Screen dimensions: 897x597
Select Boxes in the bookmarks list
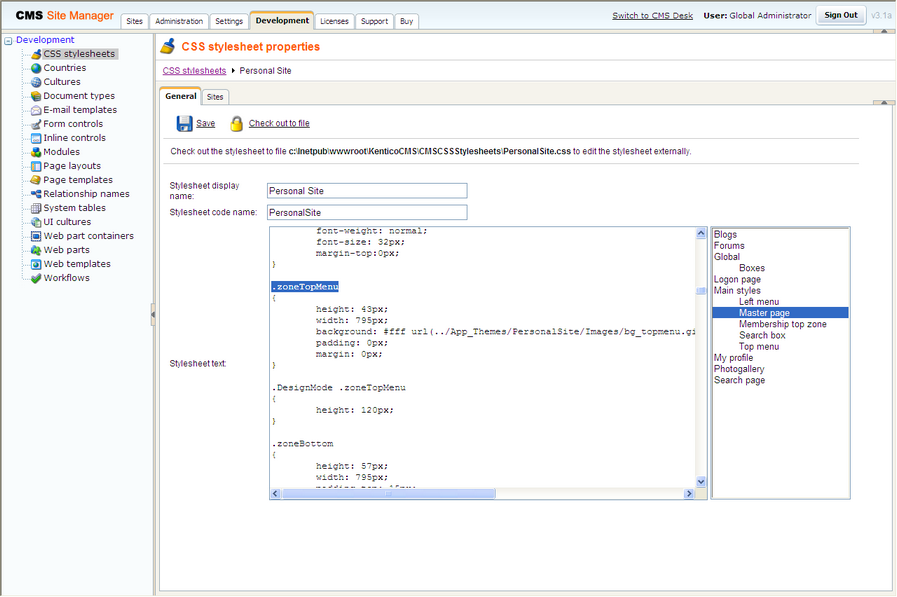752,268
